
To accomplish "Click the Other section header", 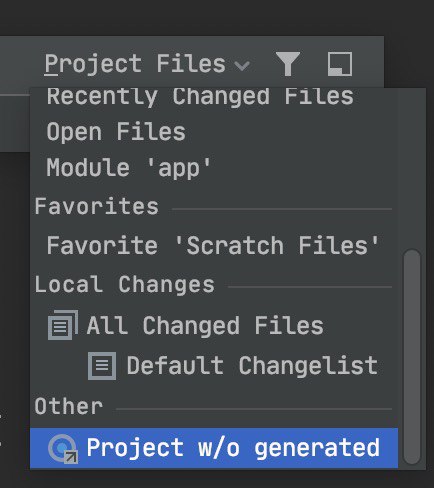I will click(68, 406).
